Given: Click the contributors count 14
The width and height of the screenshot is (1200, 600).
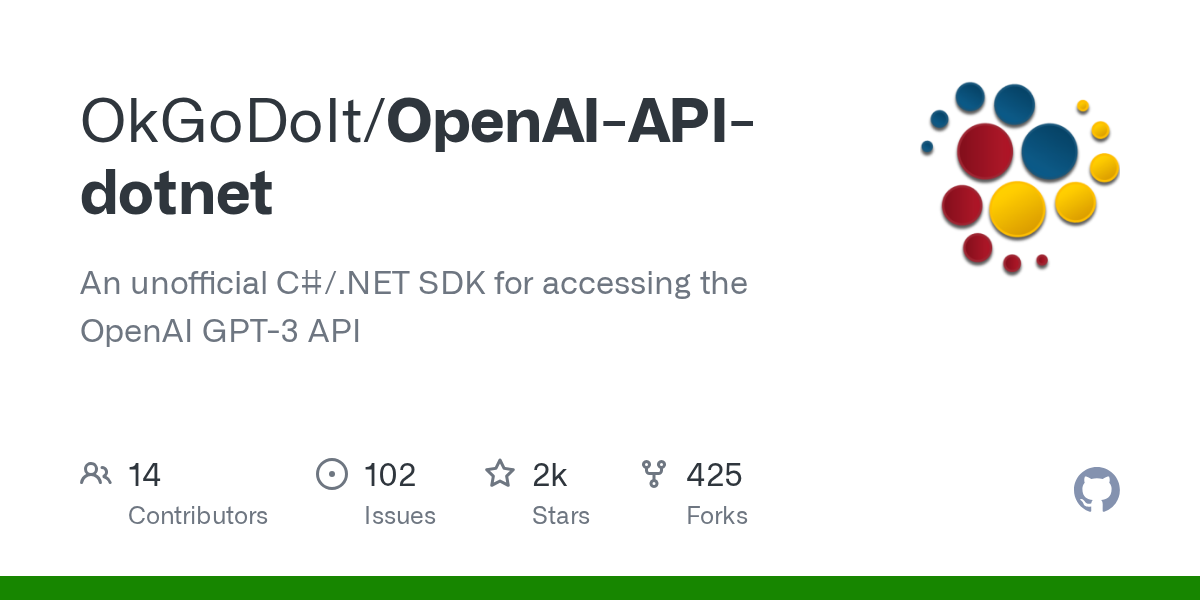Looking at the screenshot, I should click(x=145, y=475).
